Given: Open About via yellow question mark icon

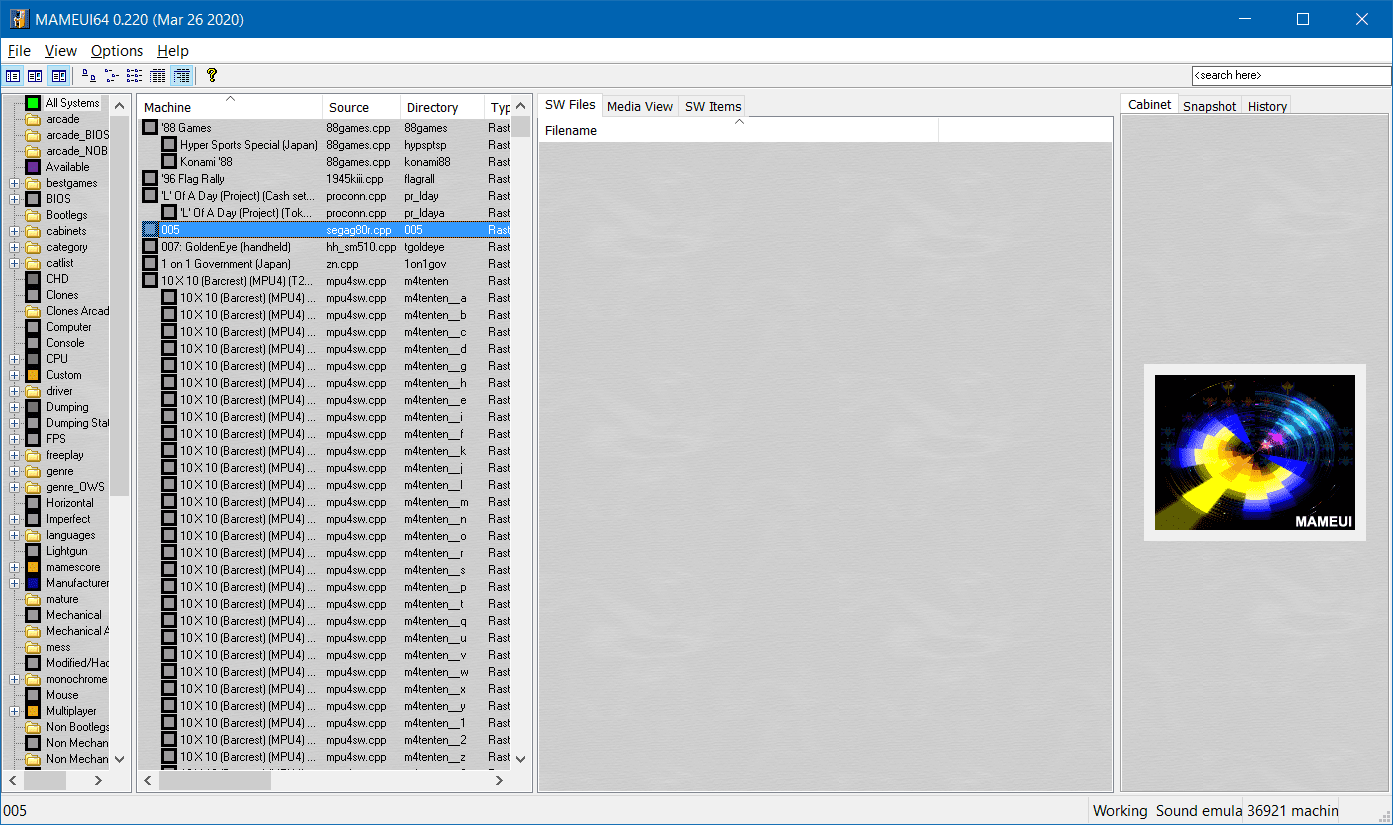Looking at the screenshot, I should pos(212,75).
